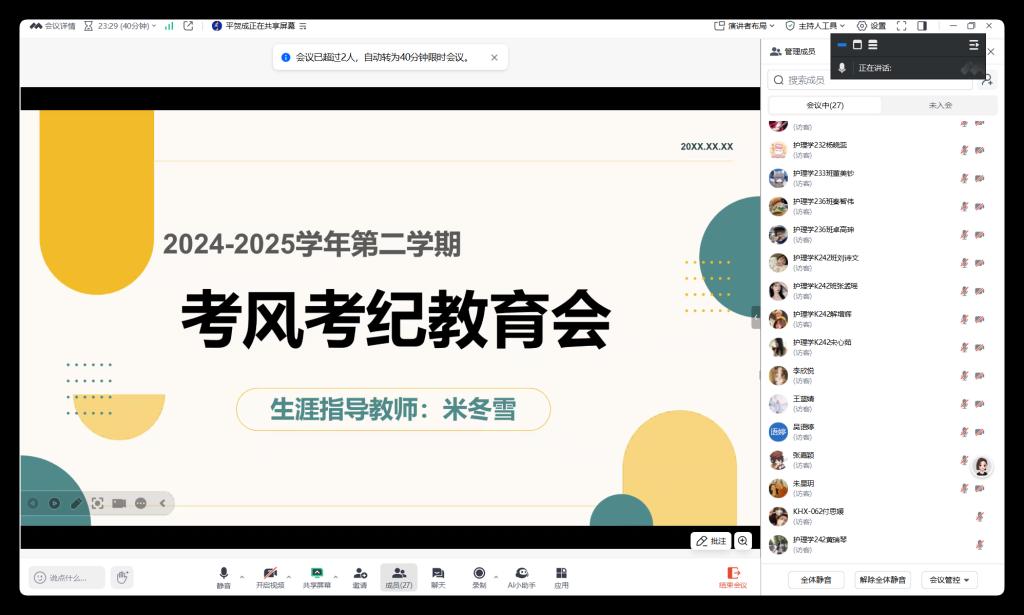
Task: Open the AI小助手 assistant
Action: click(521, 576)
